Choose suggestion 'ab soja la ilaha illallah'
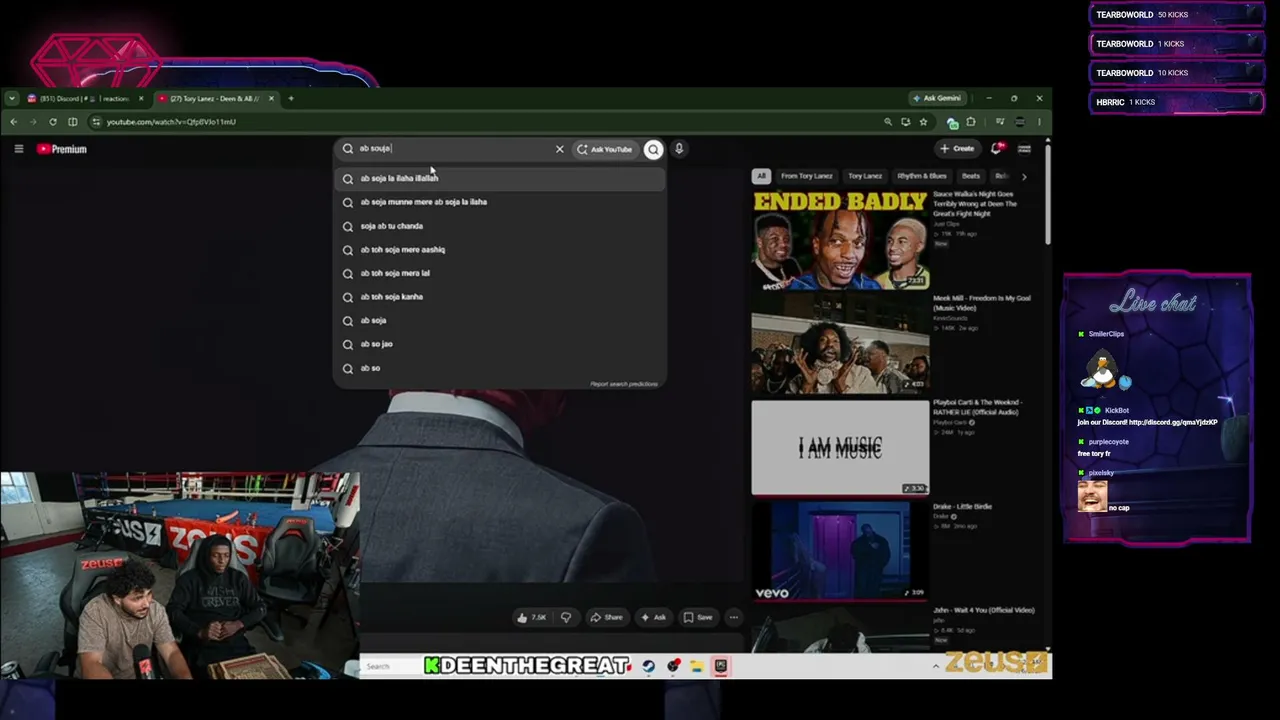The width and height of the screenshot is (1280, 720). (x=500, y=178)
